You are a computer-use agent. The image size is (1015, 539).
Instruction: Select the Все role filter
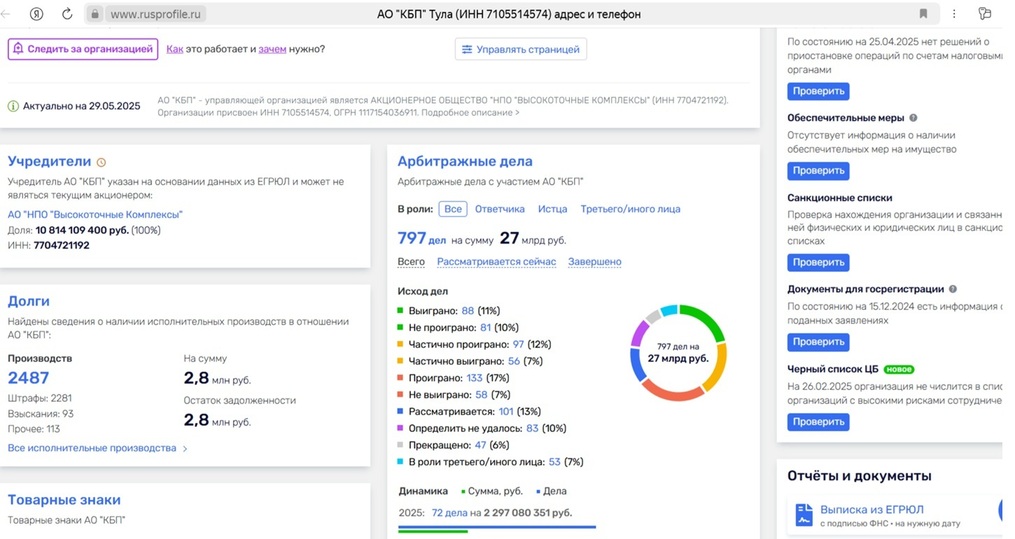coord(453,209)
